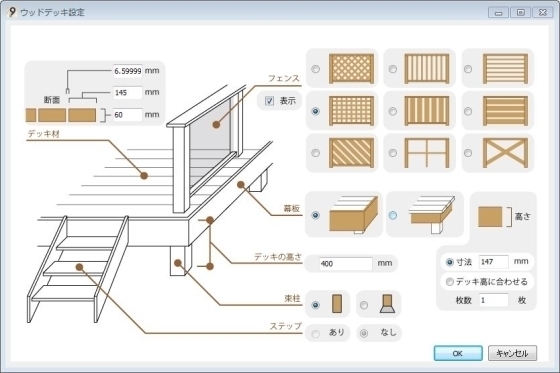This screenshot has height=373, width=560.
Task: Select the square grid fence pattern icon
Action: [351, 111]
